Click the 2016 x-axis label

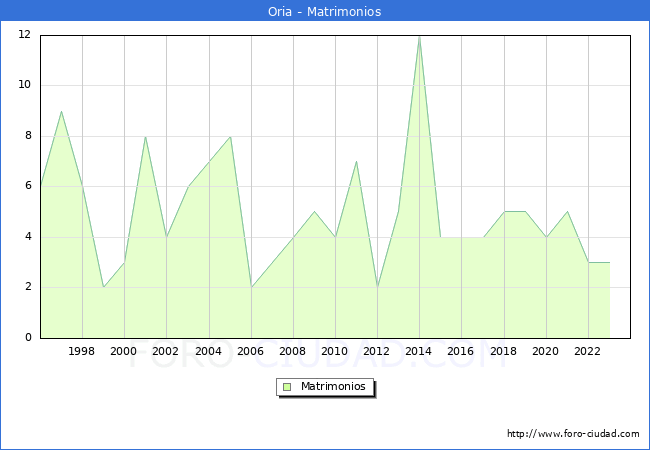[461, 351]
